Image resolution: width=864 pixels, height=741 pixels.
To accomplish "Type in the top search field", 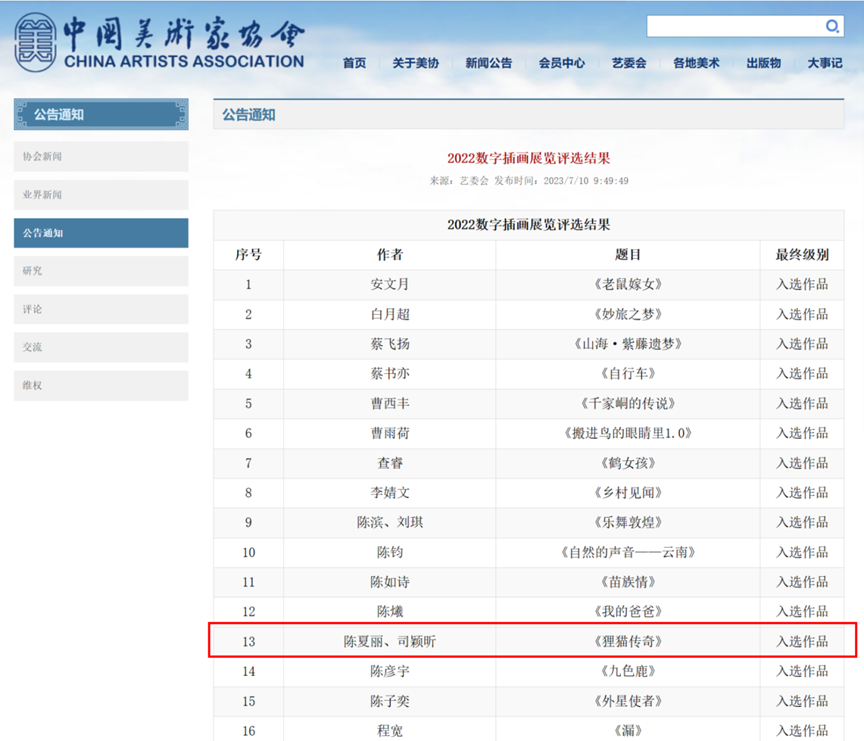I will [x=735, y=26].
